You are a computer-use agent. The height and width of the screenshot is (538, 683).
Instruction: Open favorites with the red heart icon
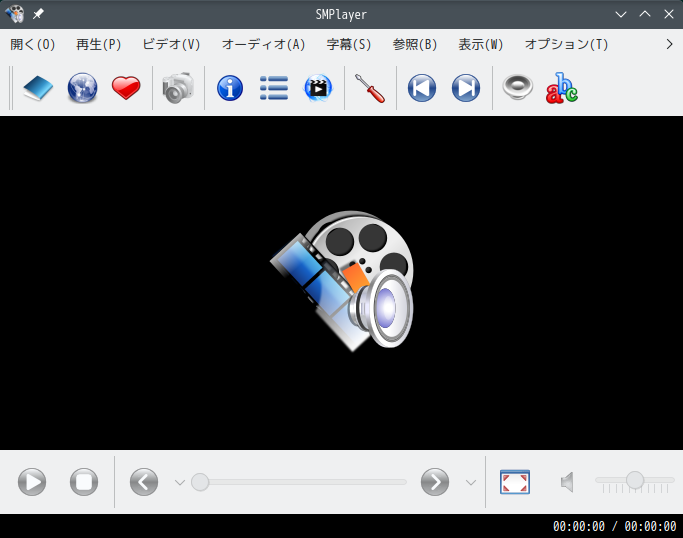pyautogui.click(x=126, y=88)
